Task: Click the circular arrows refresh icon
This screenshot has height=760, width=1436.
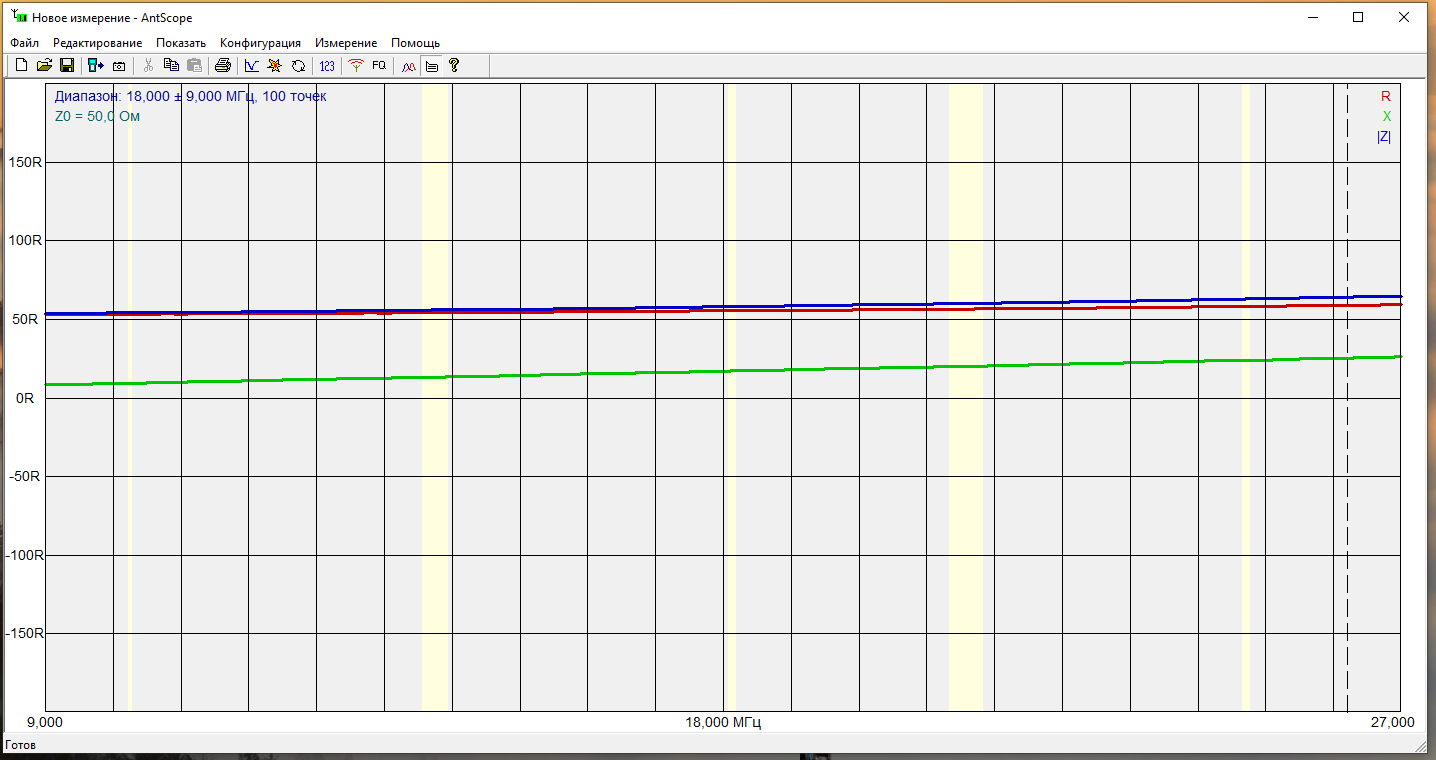Action: click(298, 66)
